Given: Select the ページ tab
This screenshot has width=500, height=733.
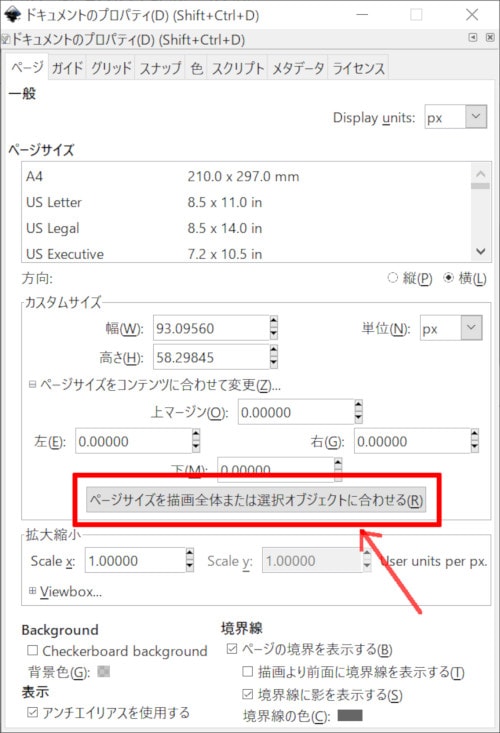Looking at the screenshot, I should [x=28, y=67].
